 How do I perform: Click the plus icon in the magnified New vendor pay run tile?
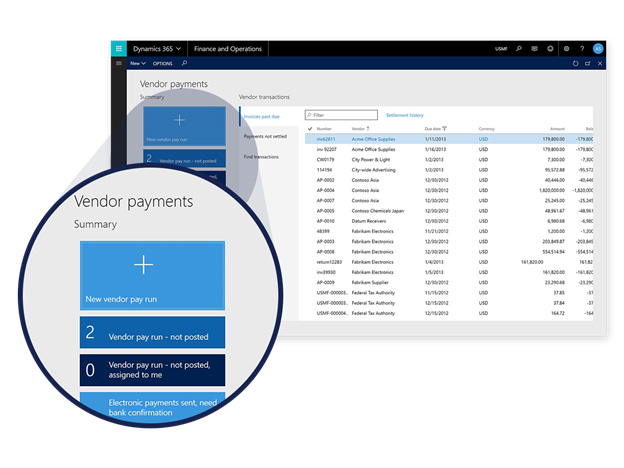(144, 265)
